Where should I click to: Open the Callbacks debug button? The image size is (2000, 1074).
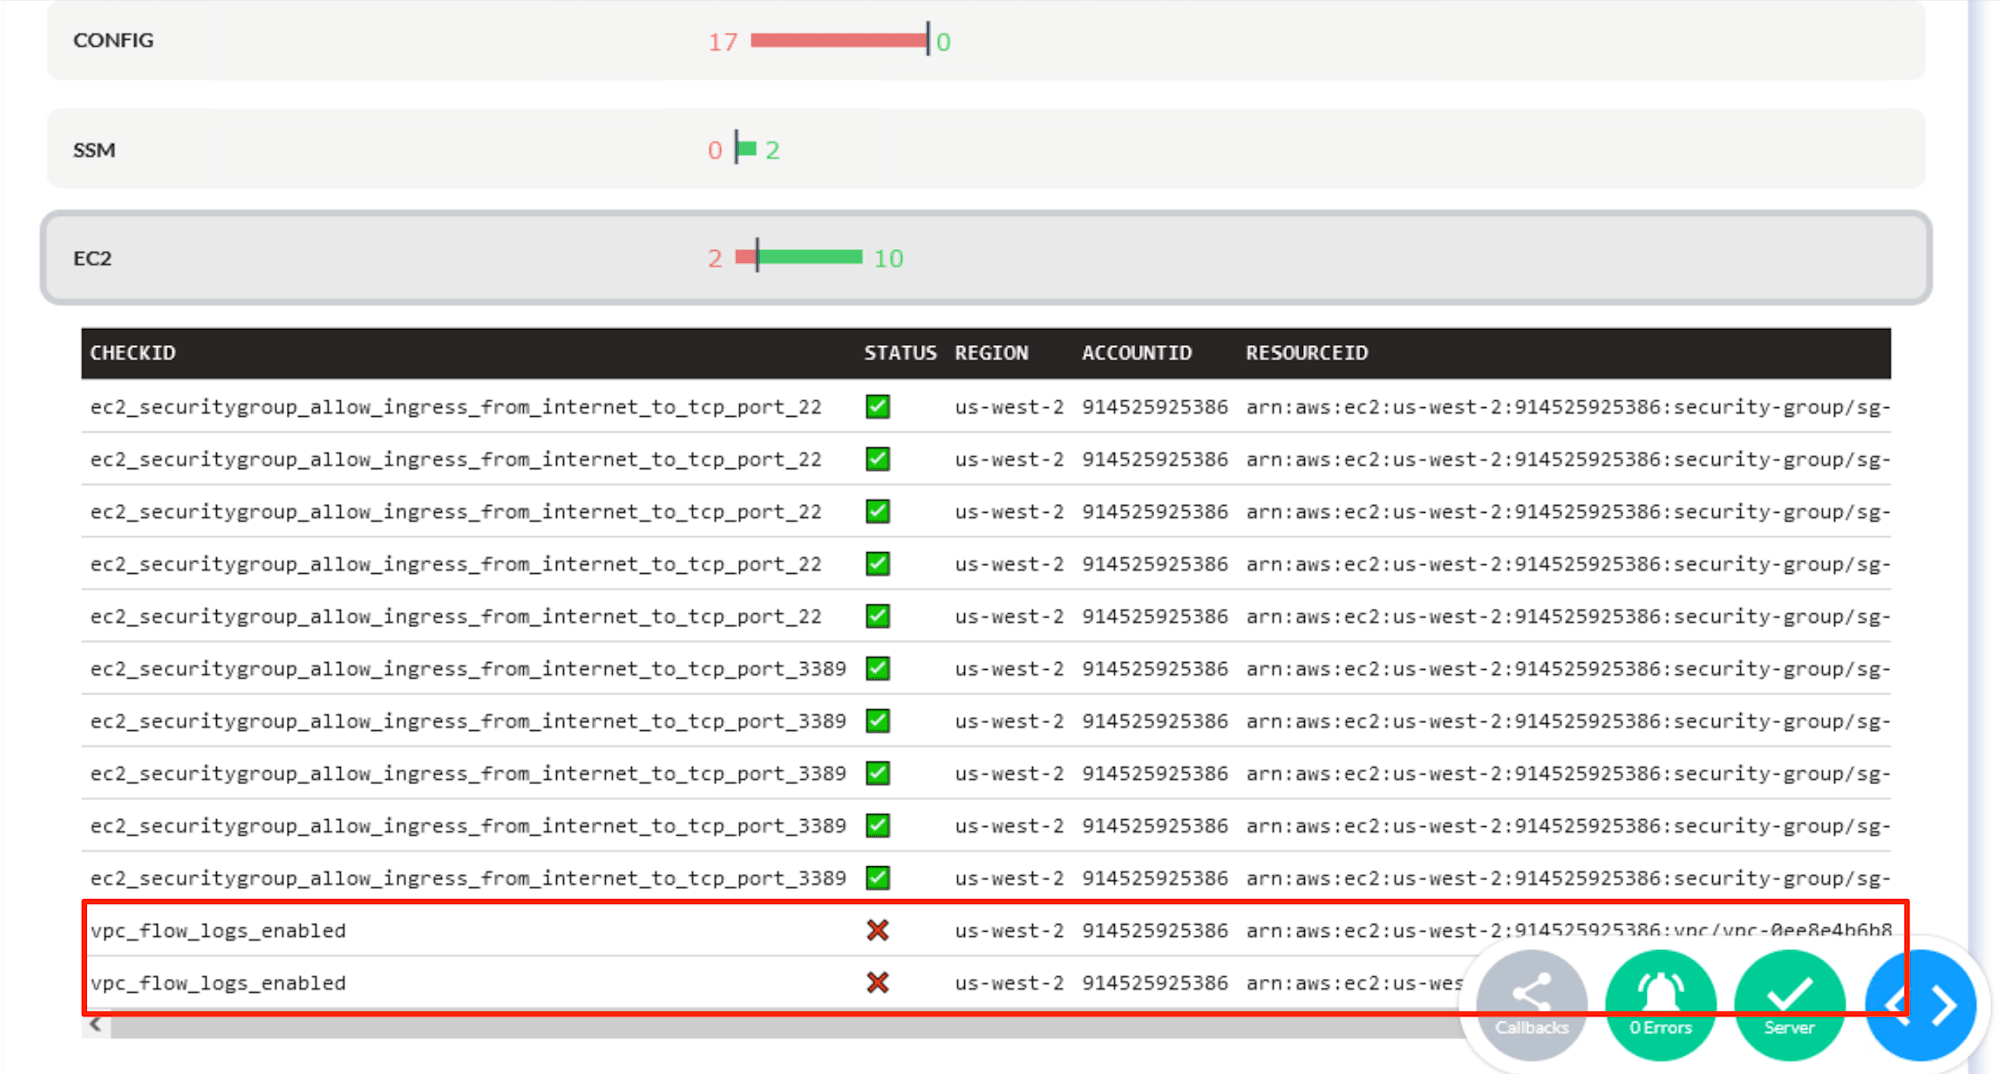1531,1005
